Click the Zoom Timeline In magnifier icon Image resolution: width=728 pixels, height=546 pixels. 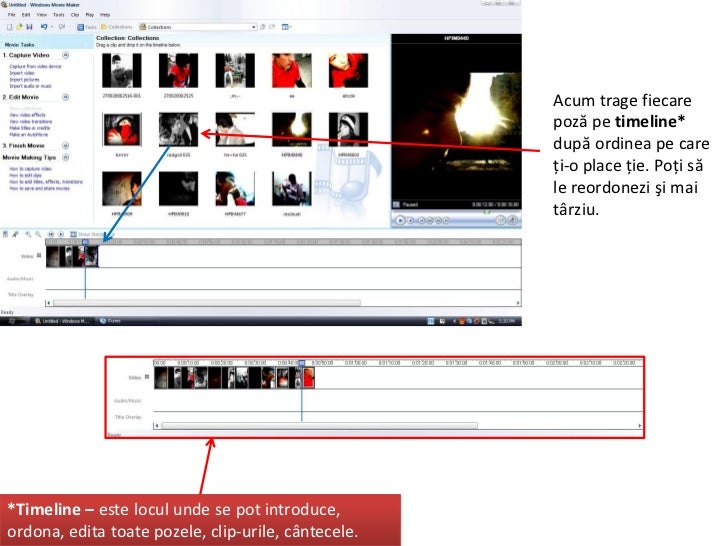pyautogui.click(x=28, y=234)
